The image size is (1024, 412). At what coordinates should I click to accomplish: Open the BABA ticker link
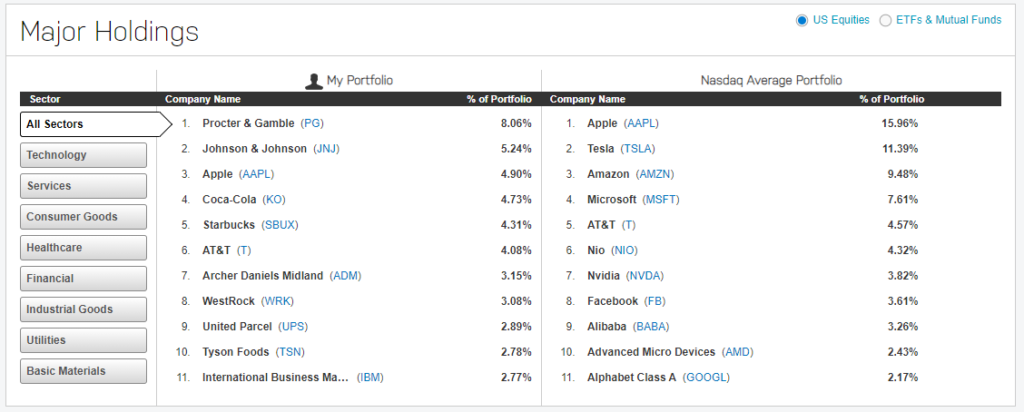click(x=652, y=326)
